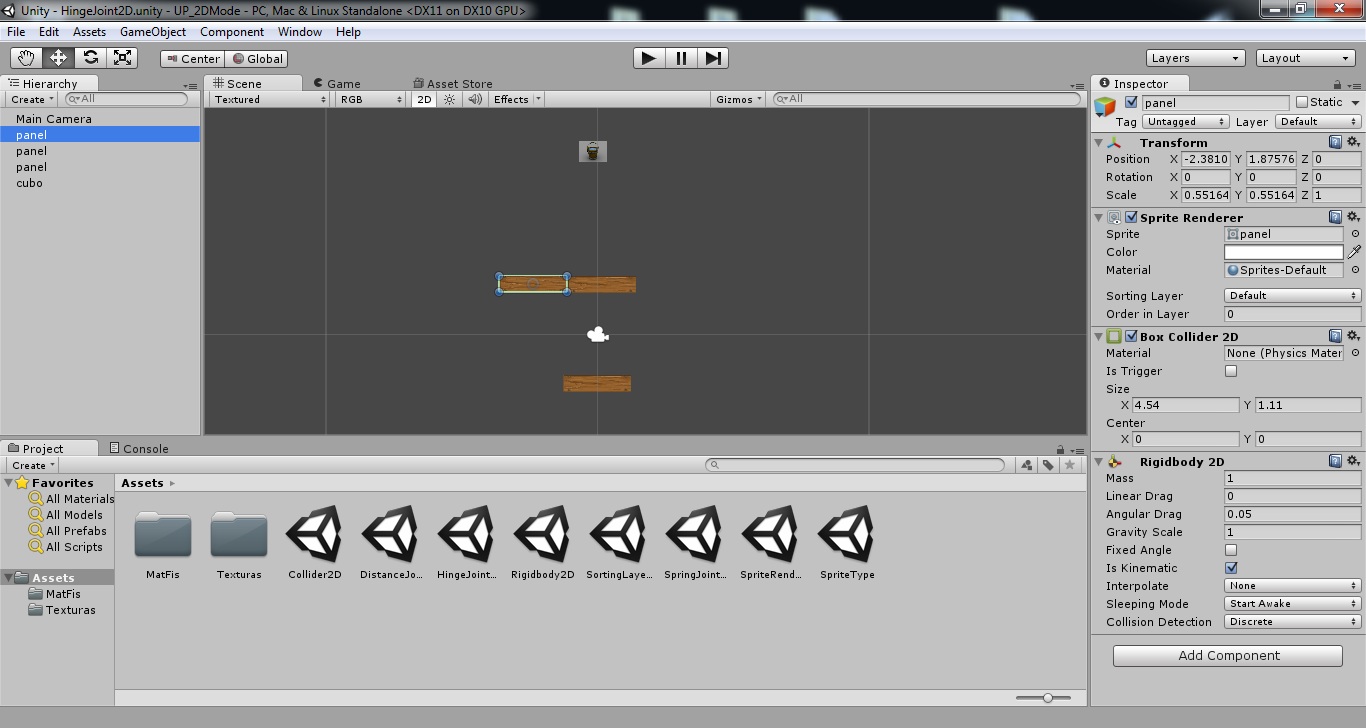Select the Hand tool in toolbar
1366x728 pixels.
tap(26, 58)
